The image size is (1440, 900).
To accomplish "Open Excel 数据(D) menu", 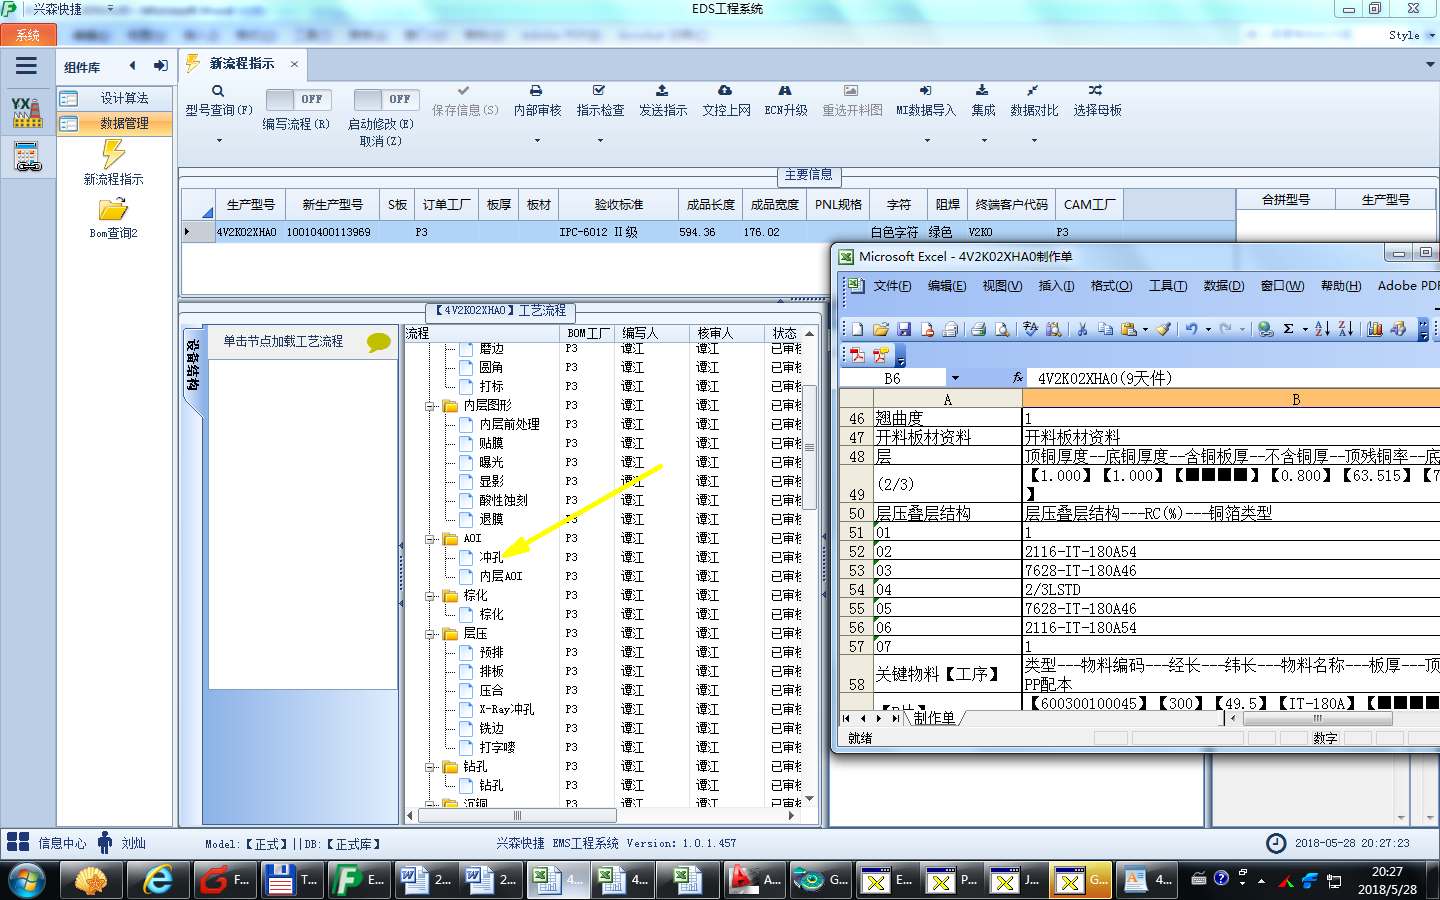I will coord(1224,286).
